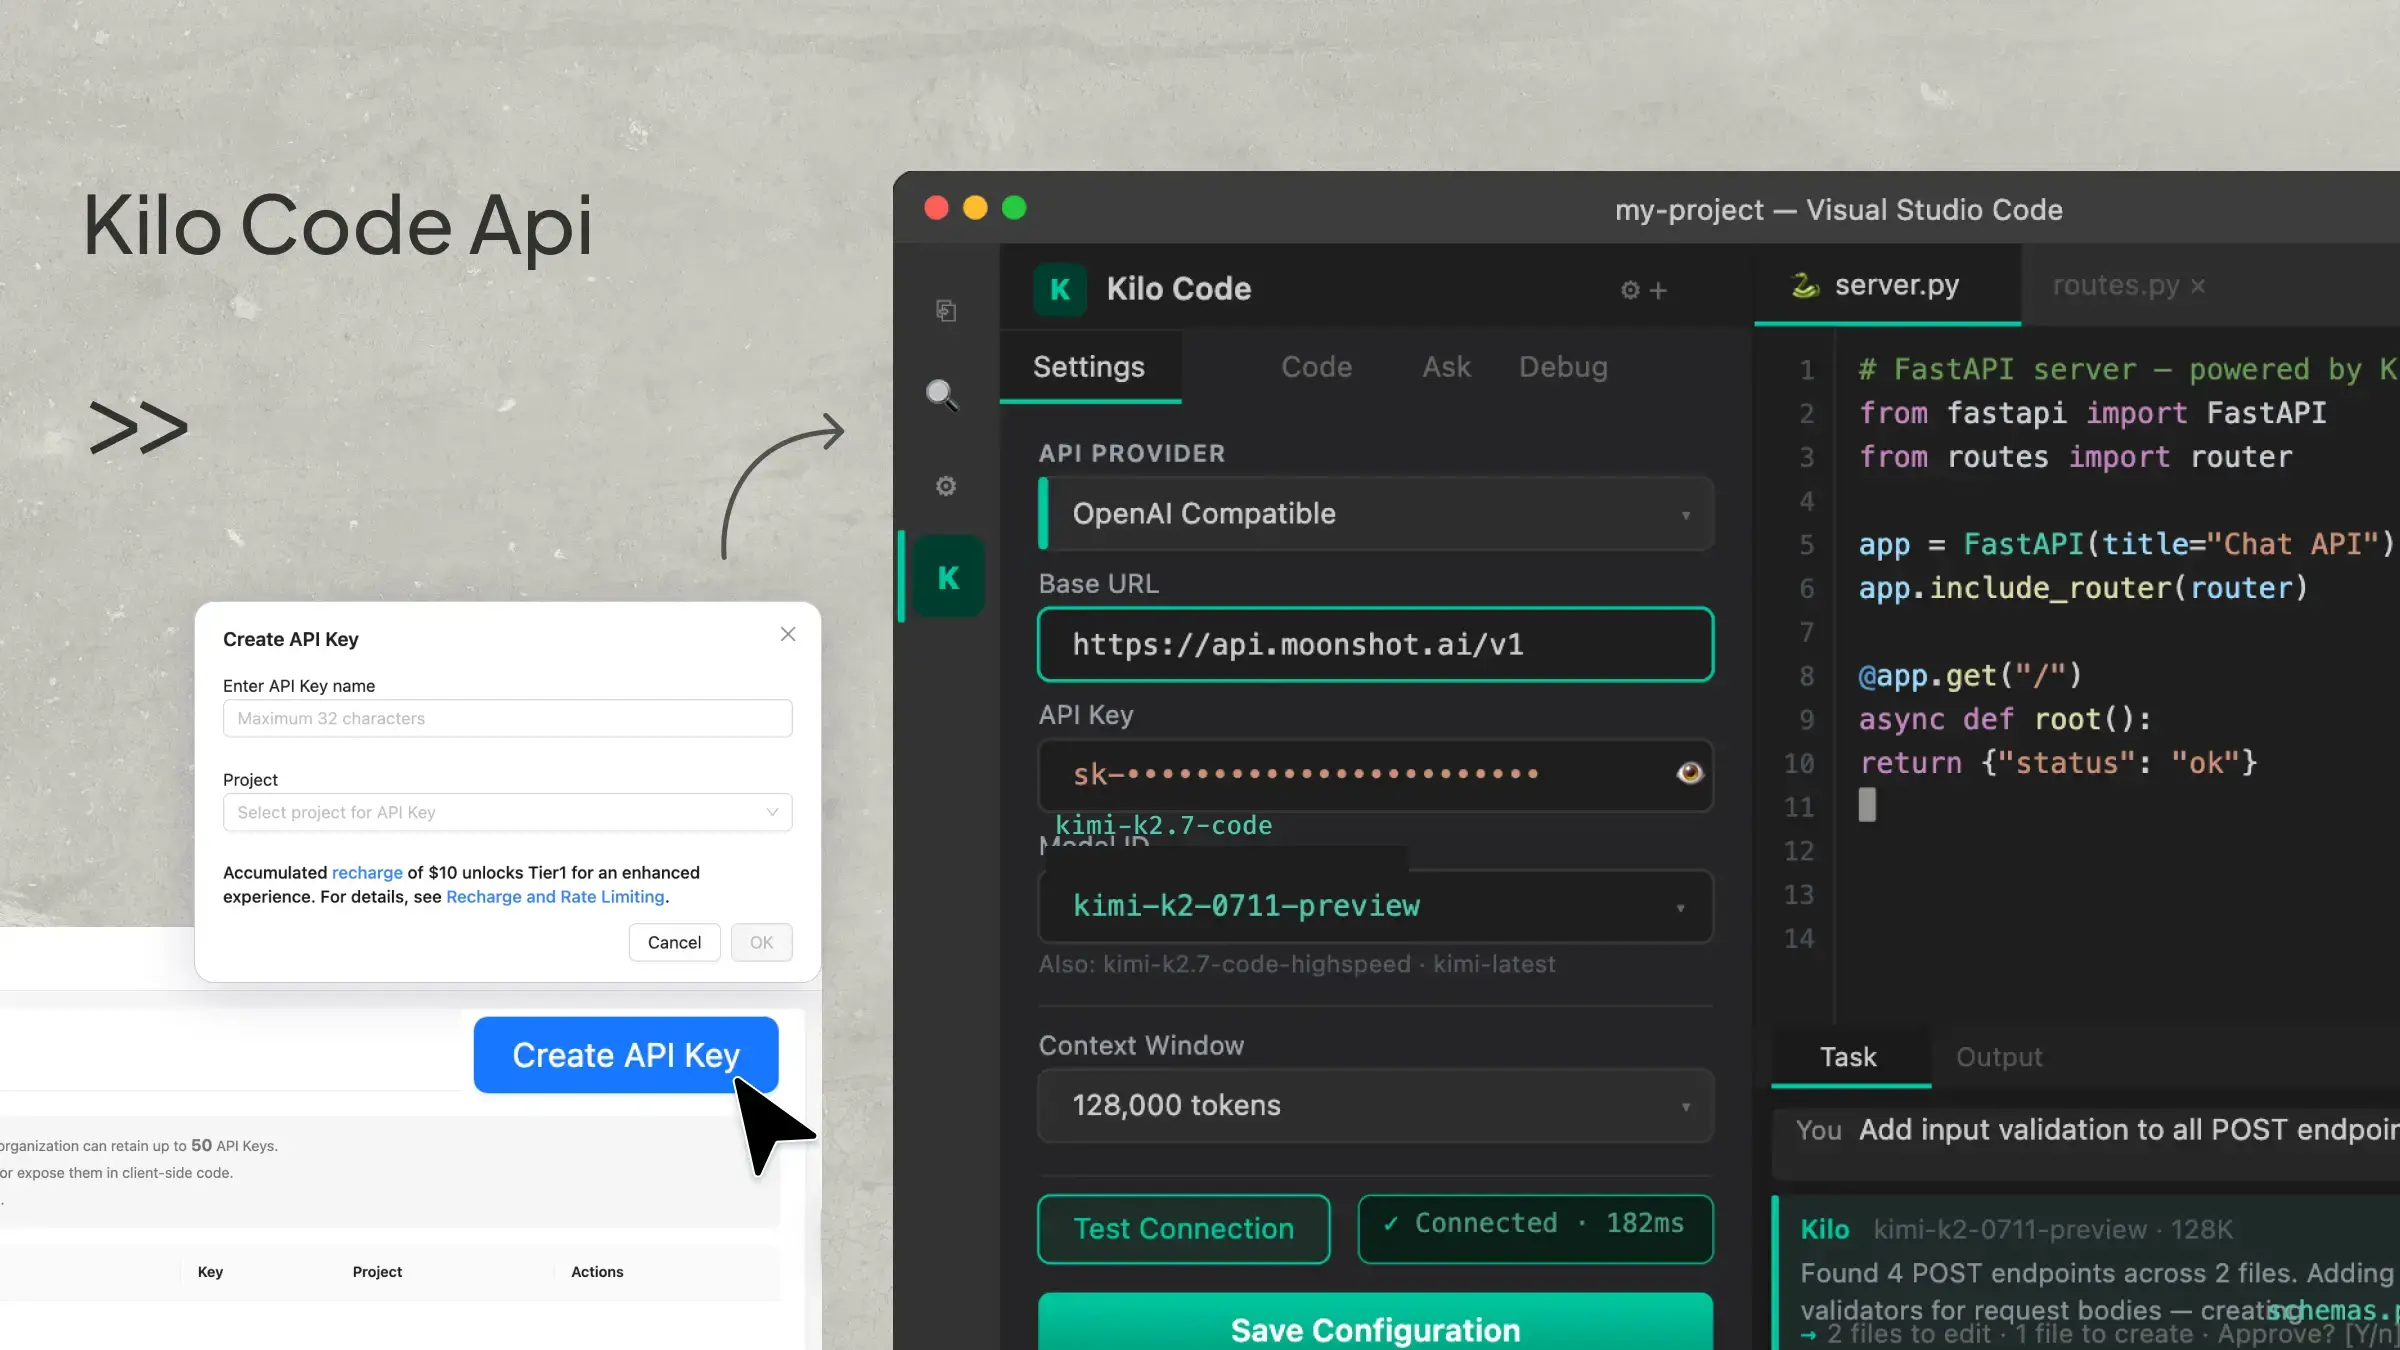
Task: Click the Python icon on server.py tab
Action: pos(1805,286)
